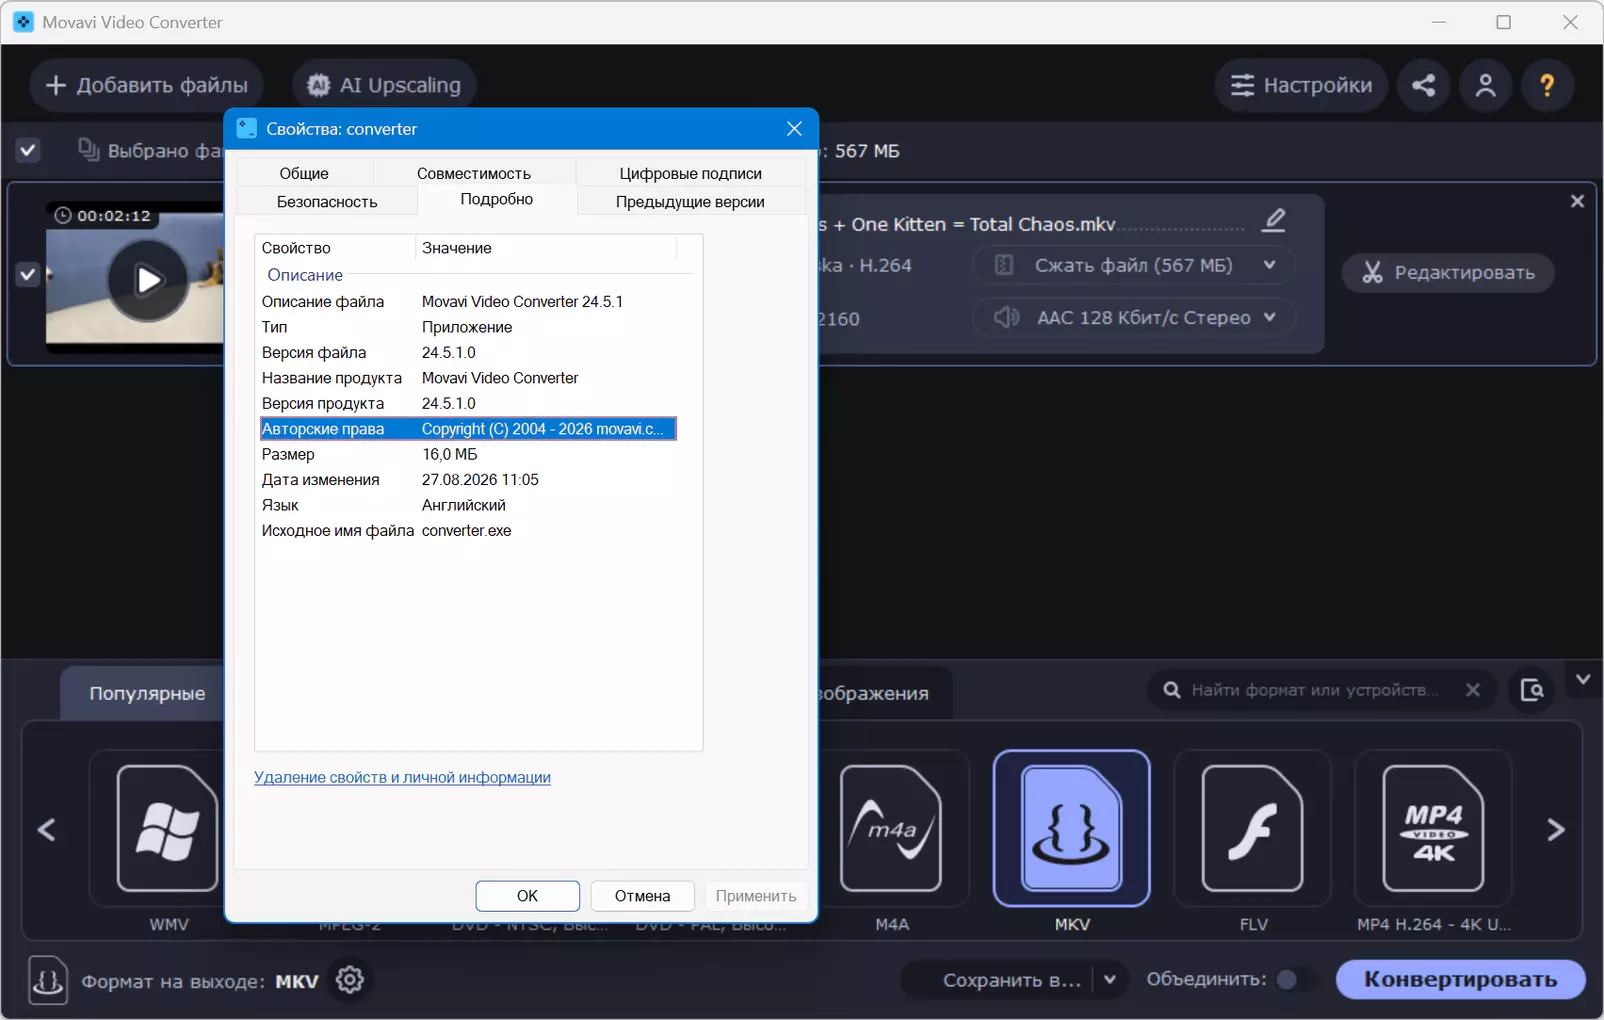The height and width of the screenshot is (1020, 1604).
Task: Clear the format search with the X icon
Action: (1473, 690)
